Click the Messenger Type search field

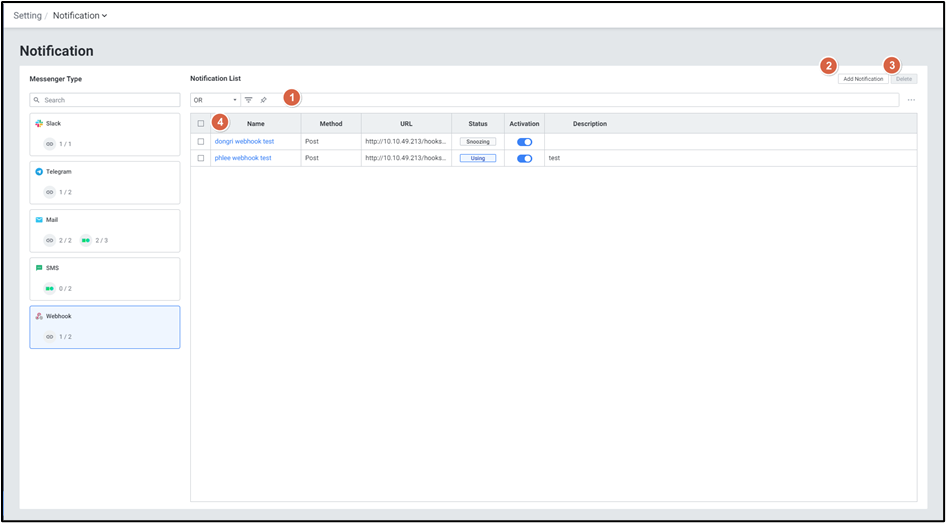coord(104,100)
